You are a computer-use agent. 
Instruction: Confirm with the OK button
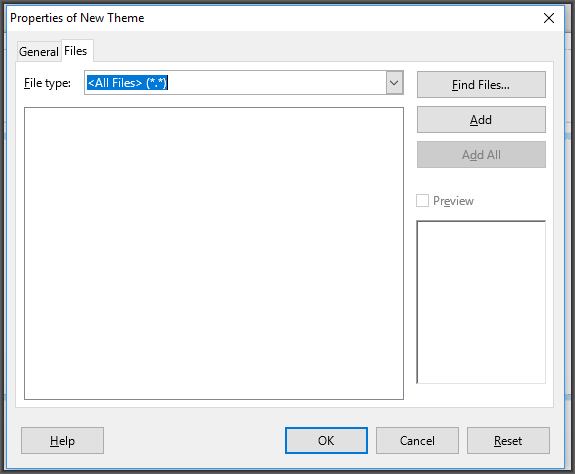[x=326, y=440]
